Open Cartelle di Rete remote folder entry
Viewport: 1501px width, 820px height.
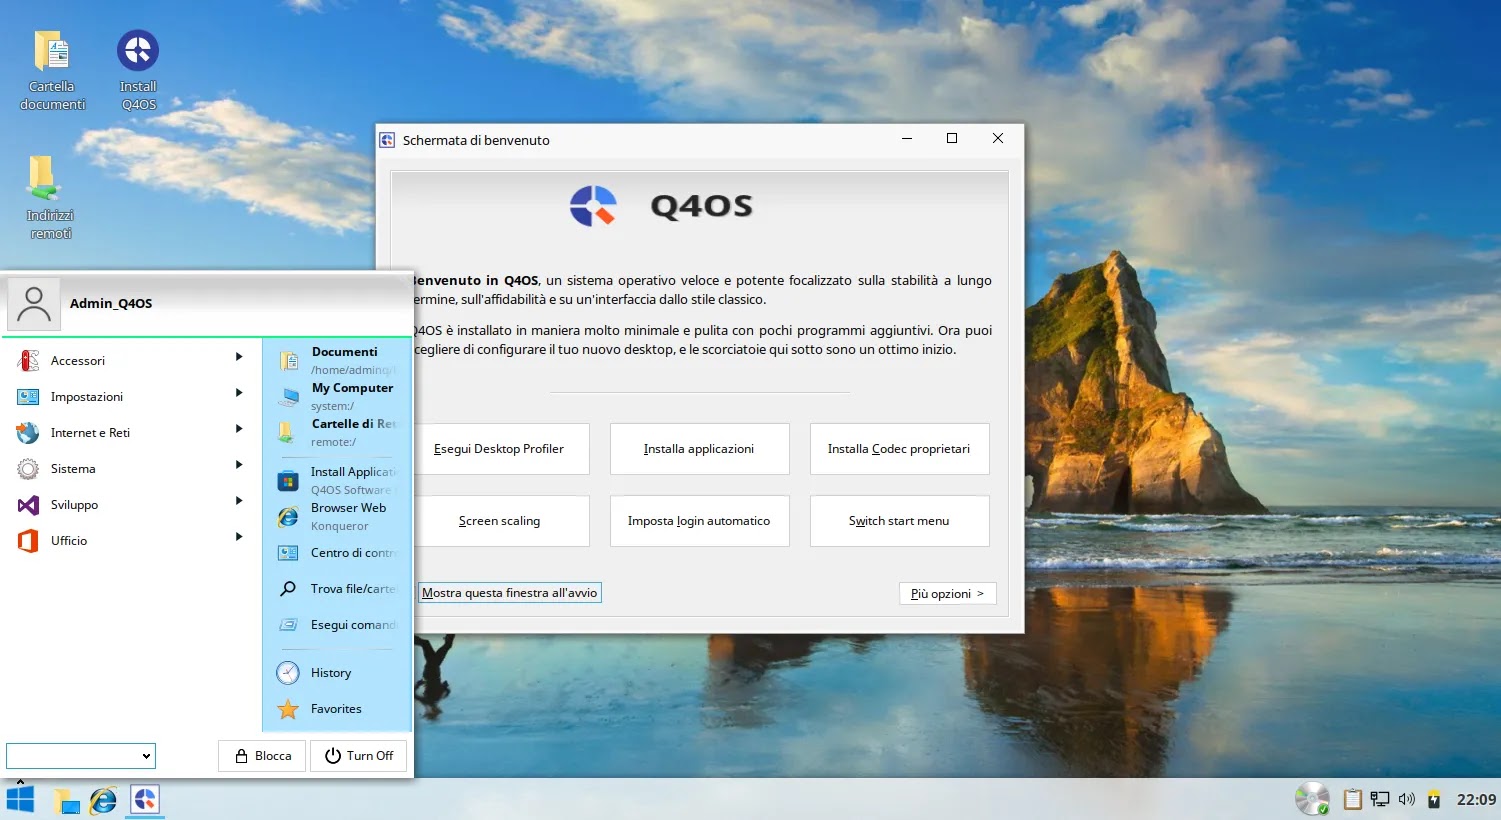[x=337, y=433]
